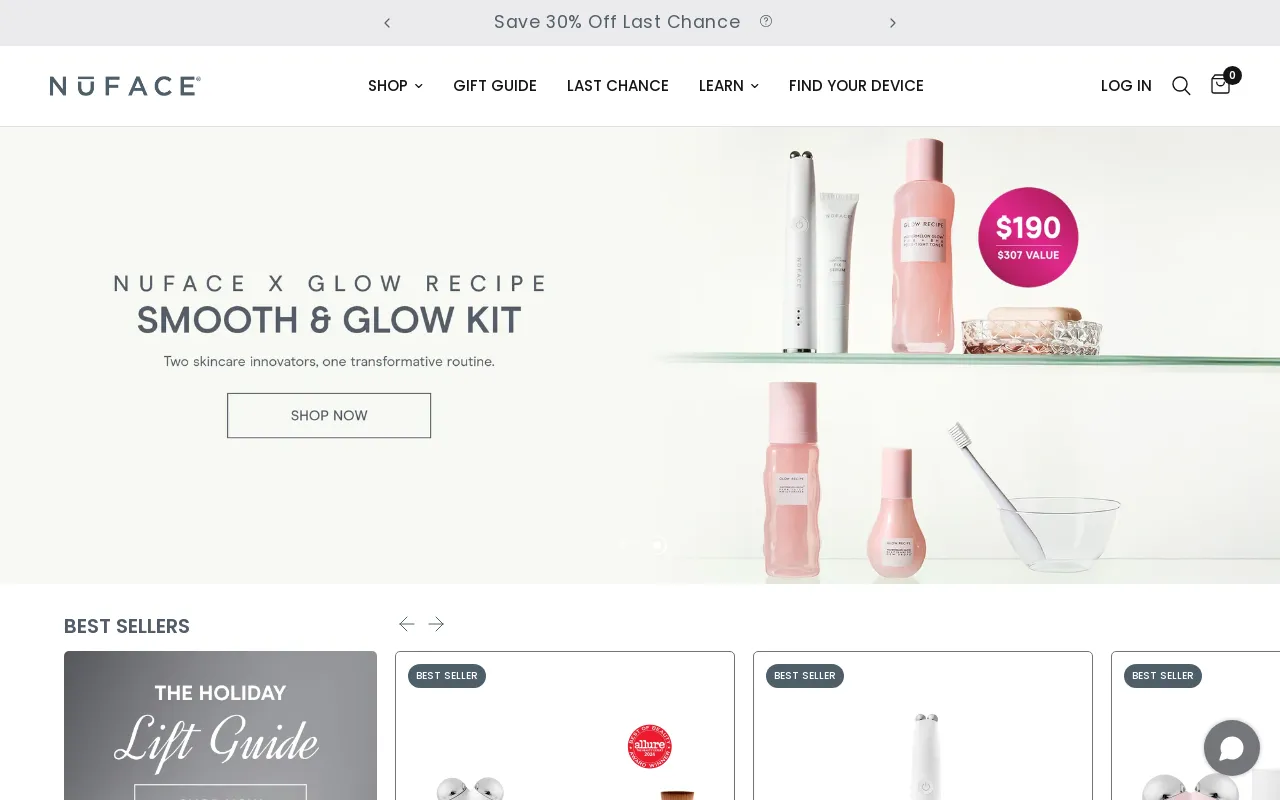
Task: Expand the LEARN dropdown menu
Action: [x=728, y=86]
